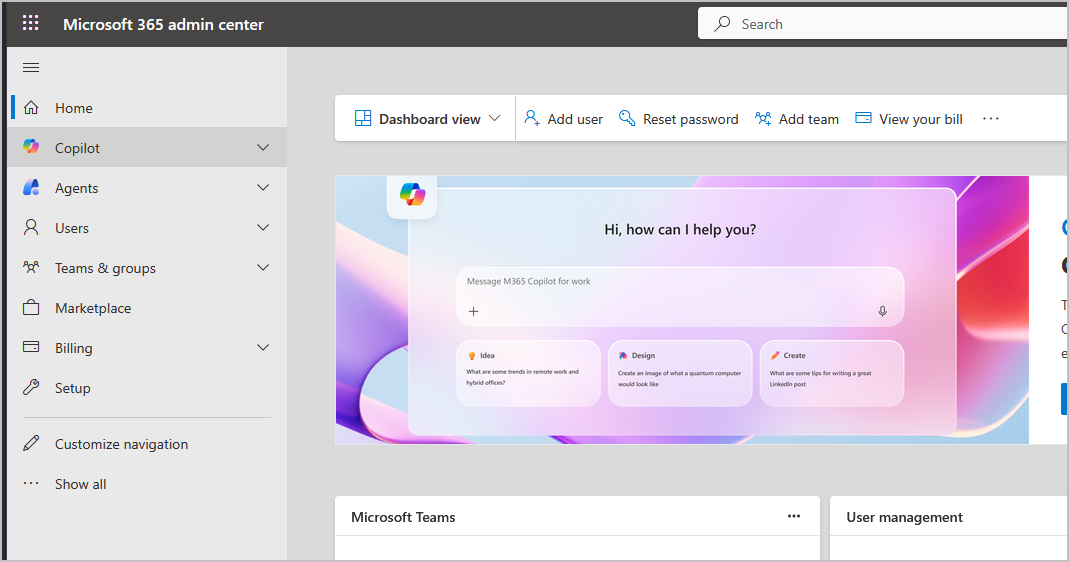Image resolution: width=1069 pixels, height=562 pixels.
Task: Open Setup in the navigation
Action: [72, 388]
